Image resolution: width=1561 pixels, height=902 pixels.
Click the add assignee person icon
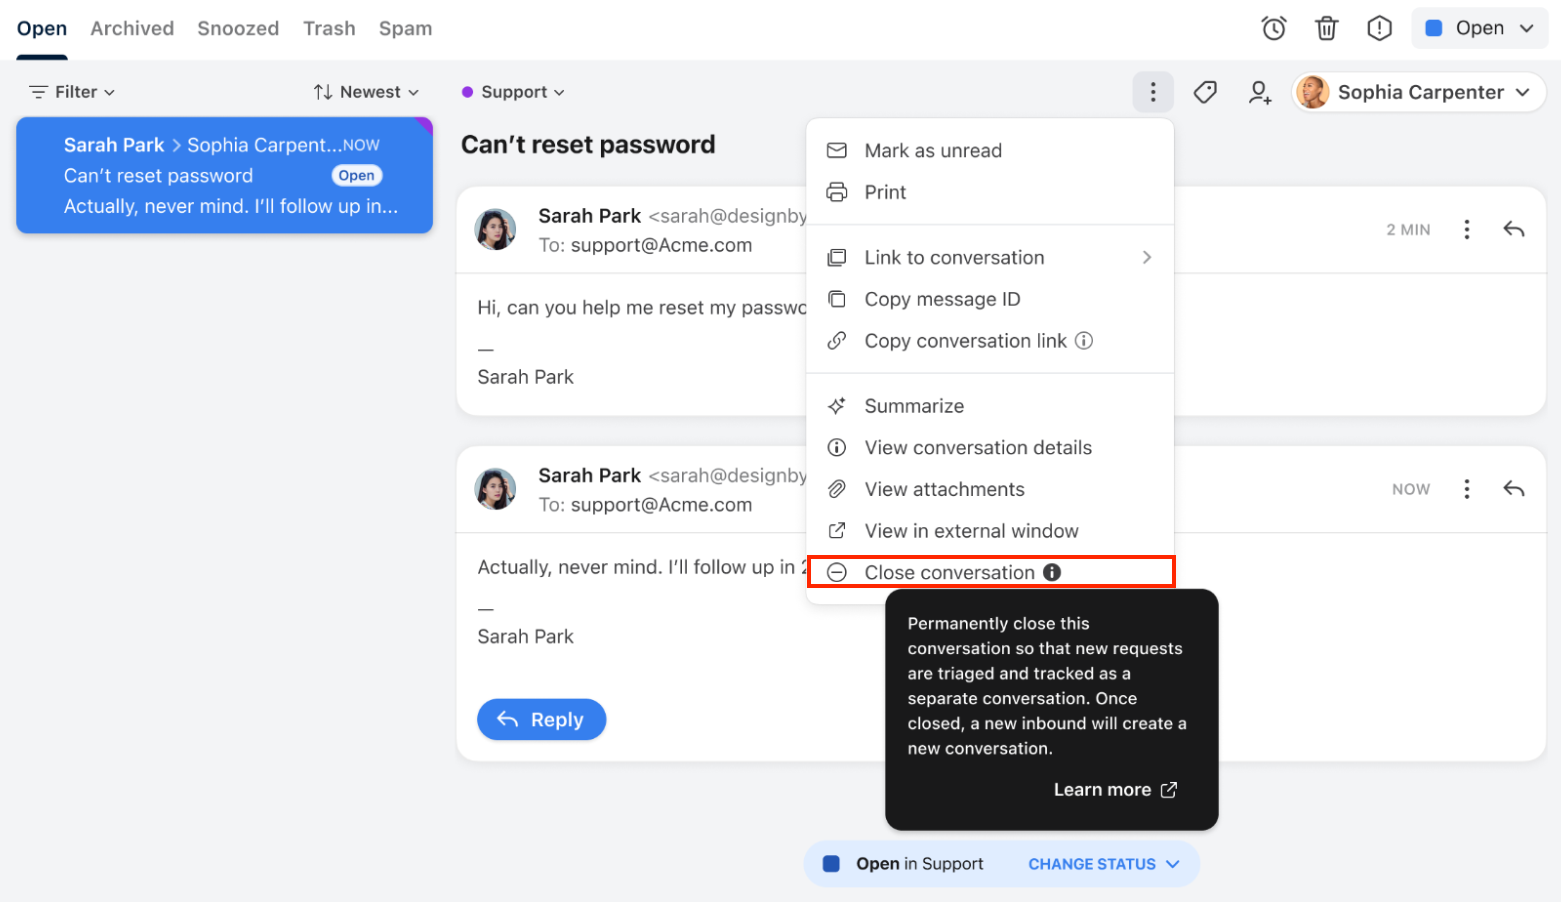click(x=1259, y=92)
